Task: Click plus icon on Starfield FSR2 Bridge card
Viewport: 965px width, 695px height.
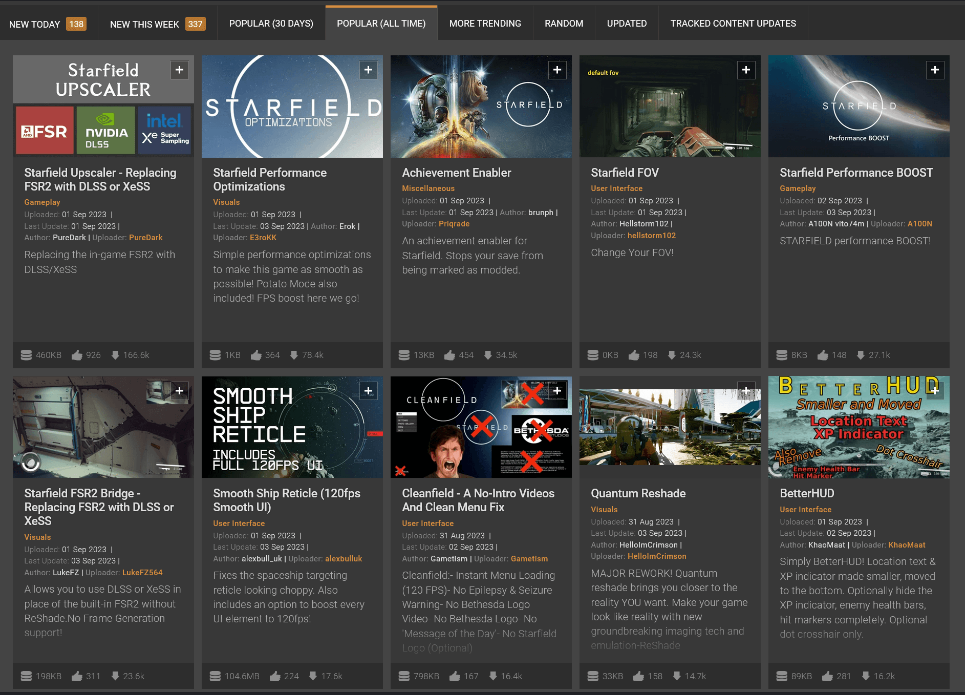Action: pos(179,390)
